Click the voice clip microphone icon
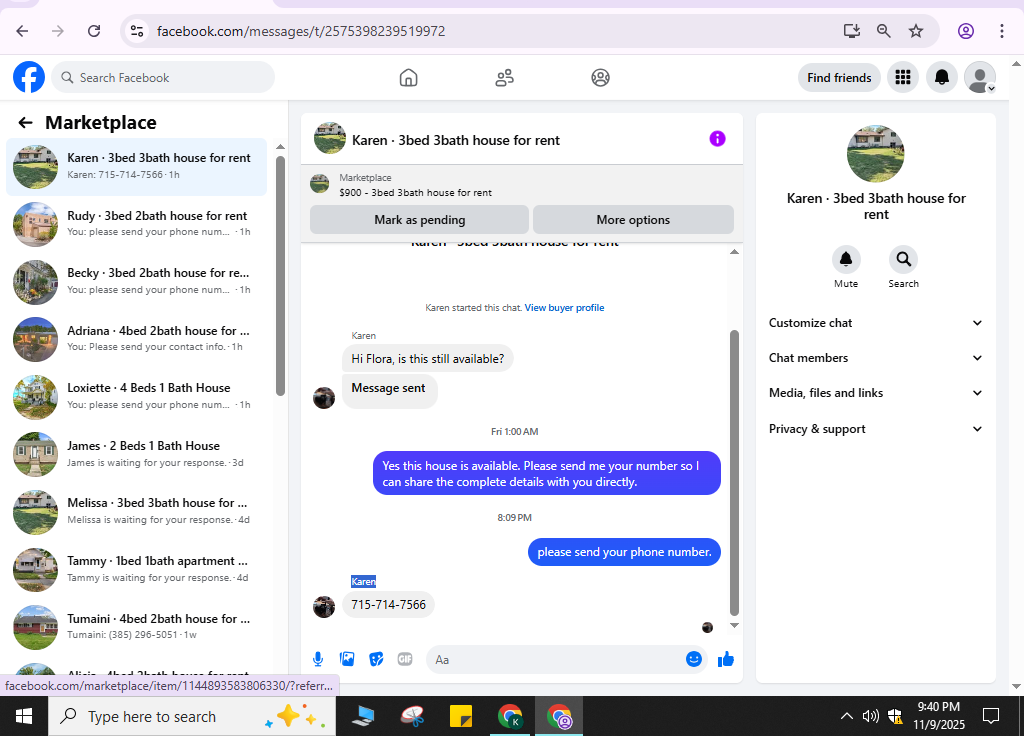1024x736 pixels. [318, 660]
